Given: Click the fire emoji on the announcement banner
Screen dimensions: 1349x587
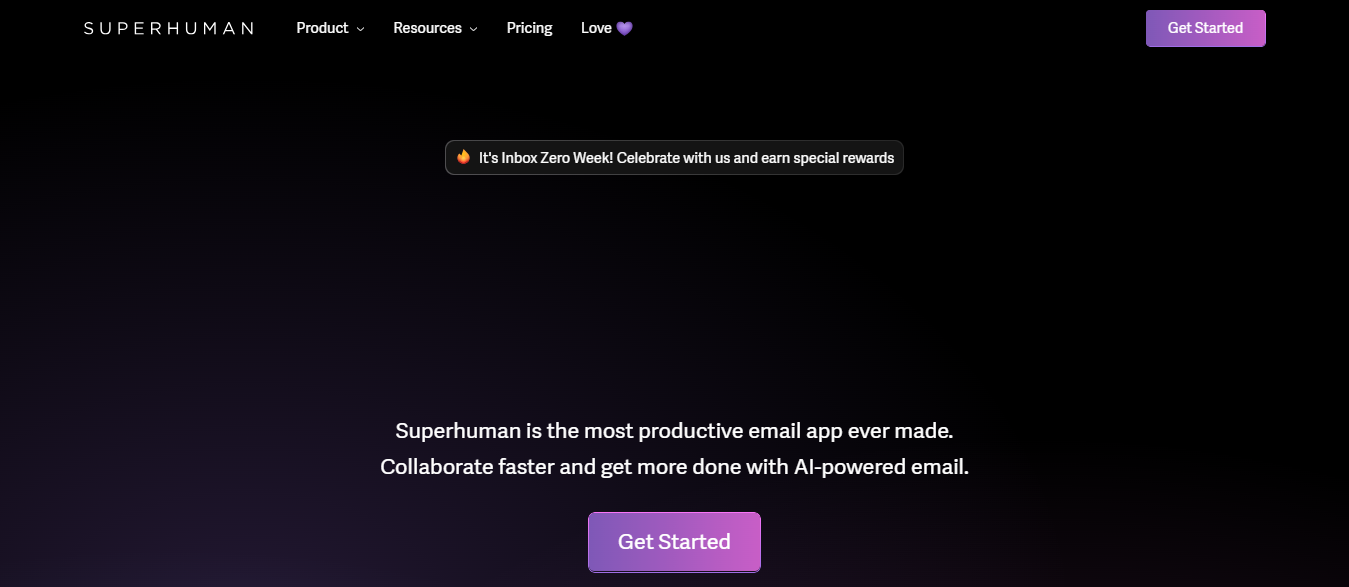Looking at the screenshot, I should pos(464,157).
